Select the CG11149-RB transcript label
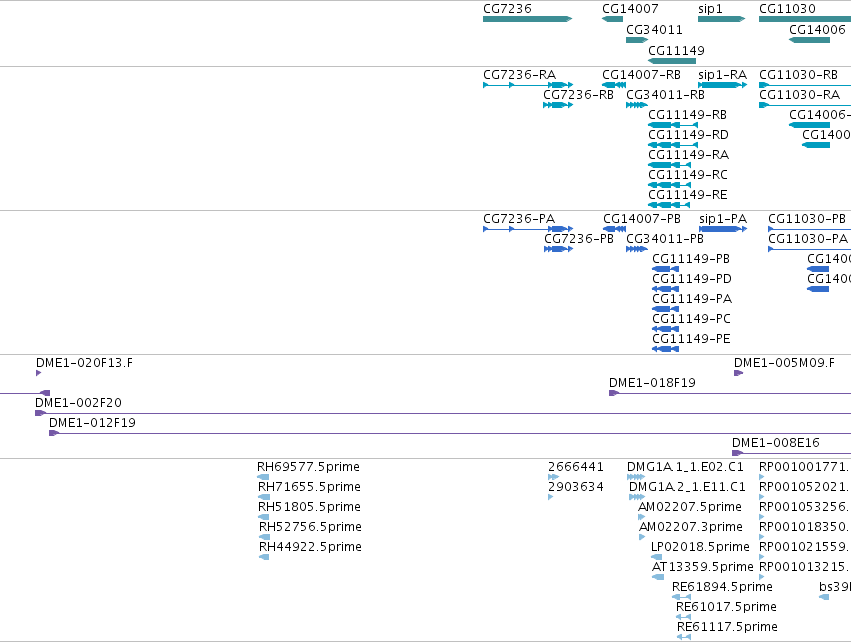The width and height of the screenshot is (851, 642). [687, 115]
